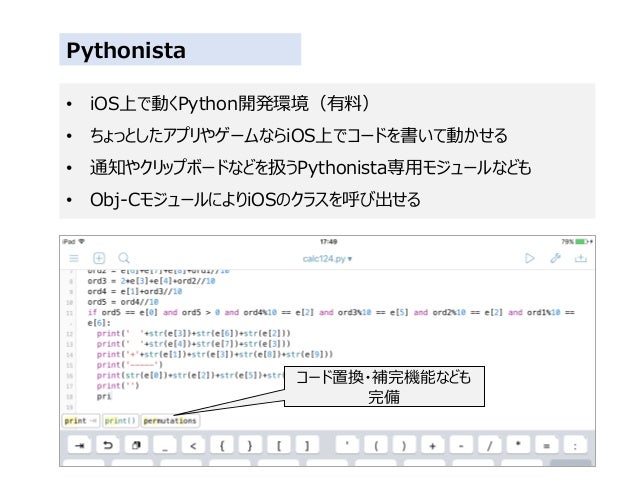Open the console tray icon
The height and width of the screenshot is (479, 638).
pos(581,258)
